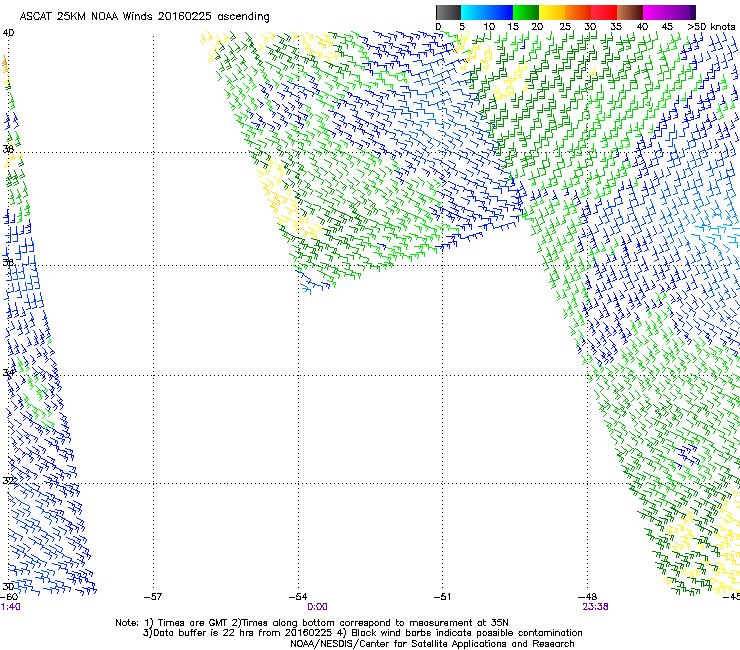
Task: Click the '>50 knots' legend label
Action: [711, 27]
